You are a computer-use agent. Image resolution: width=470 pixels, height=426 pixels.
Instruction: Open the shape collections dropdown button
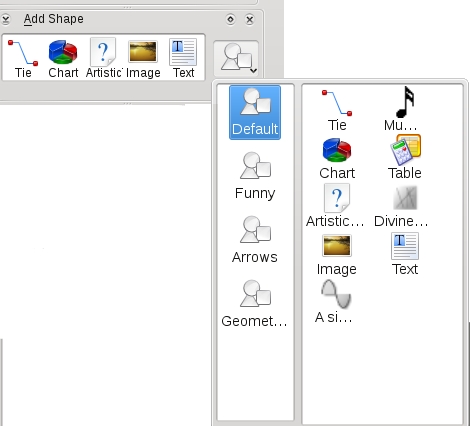pyautogui.click(x=236, y=59)
